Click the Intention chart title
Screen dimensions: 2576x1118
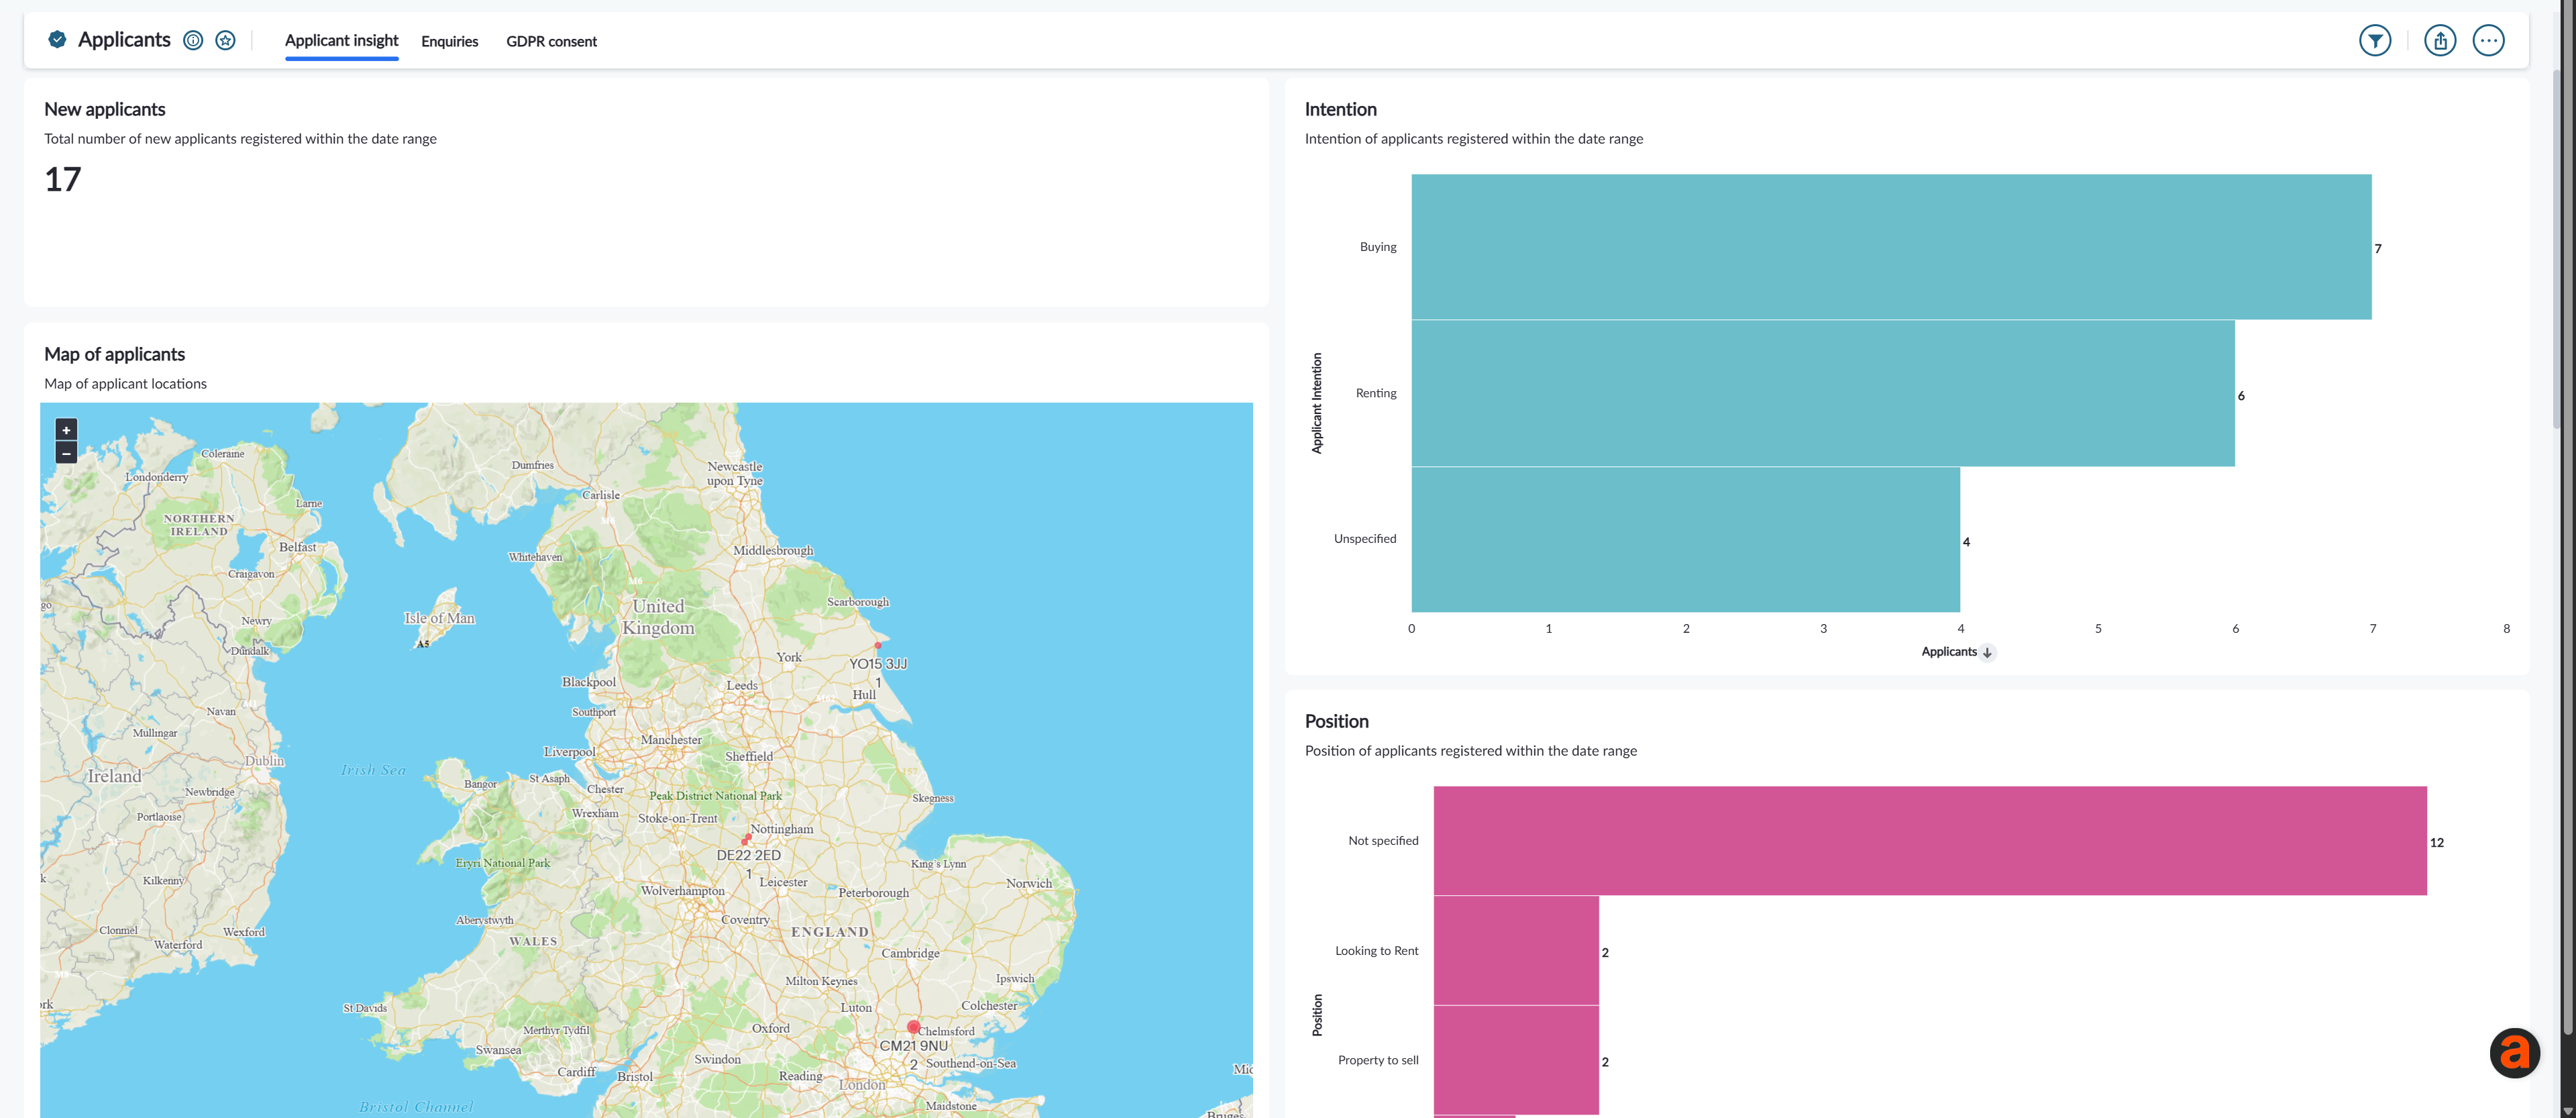(x=1340, y=109)
